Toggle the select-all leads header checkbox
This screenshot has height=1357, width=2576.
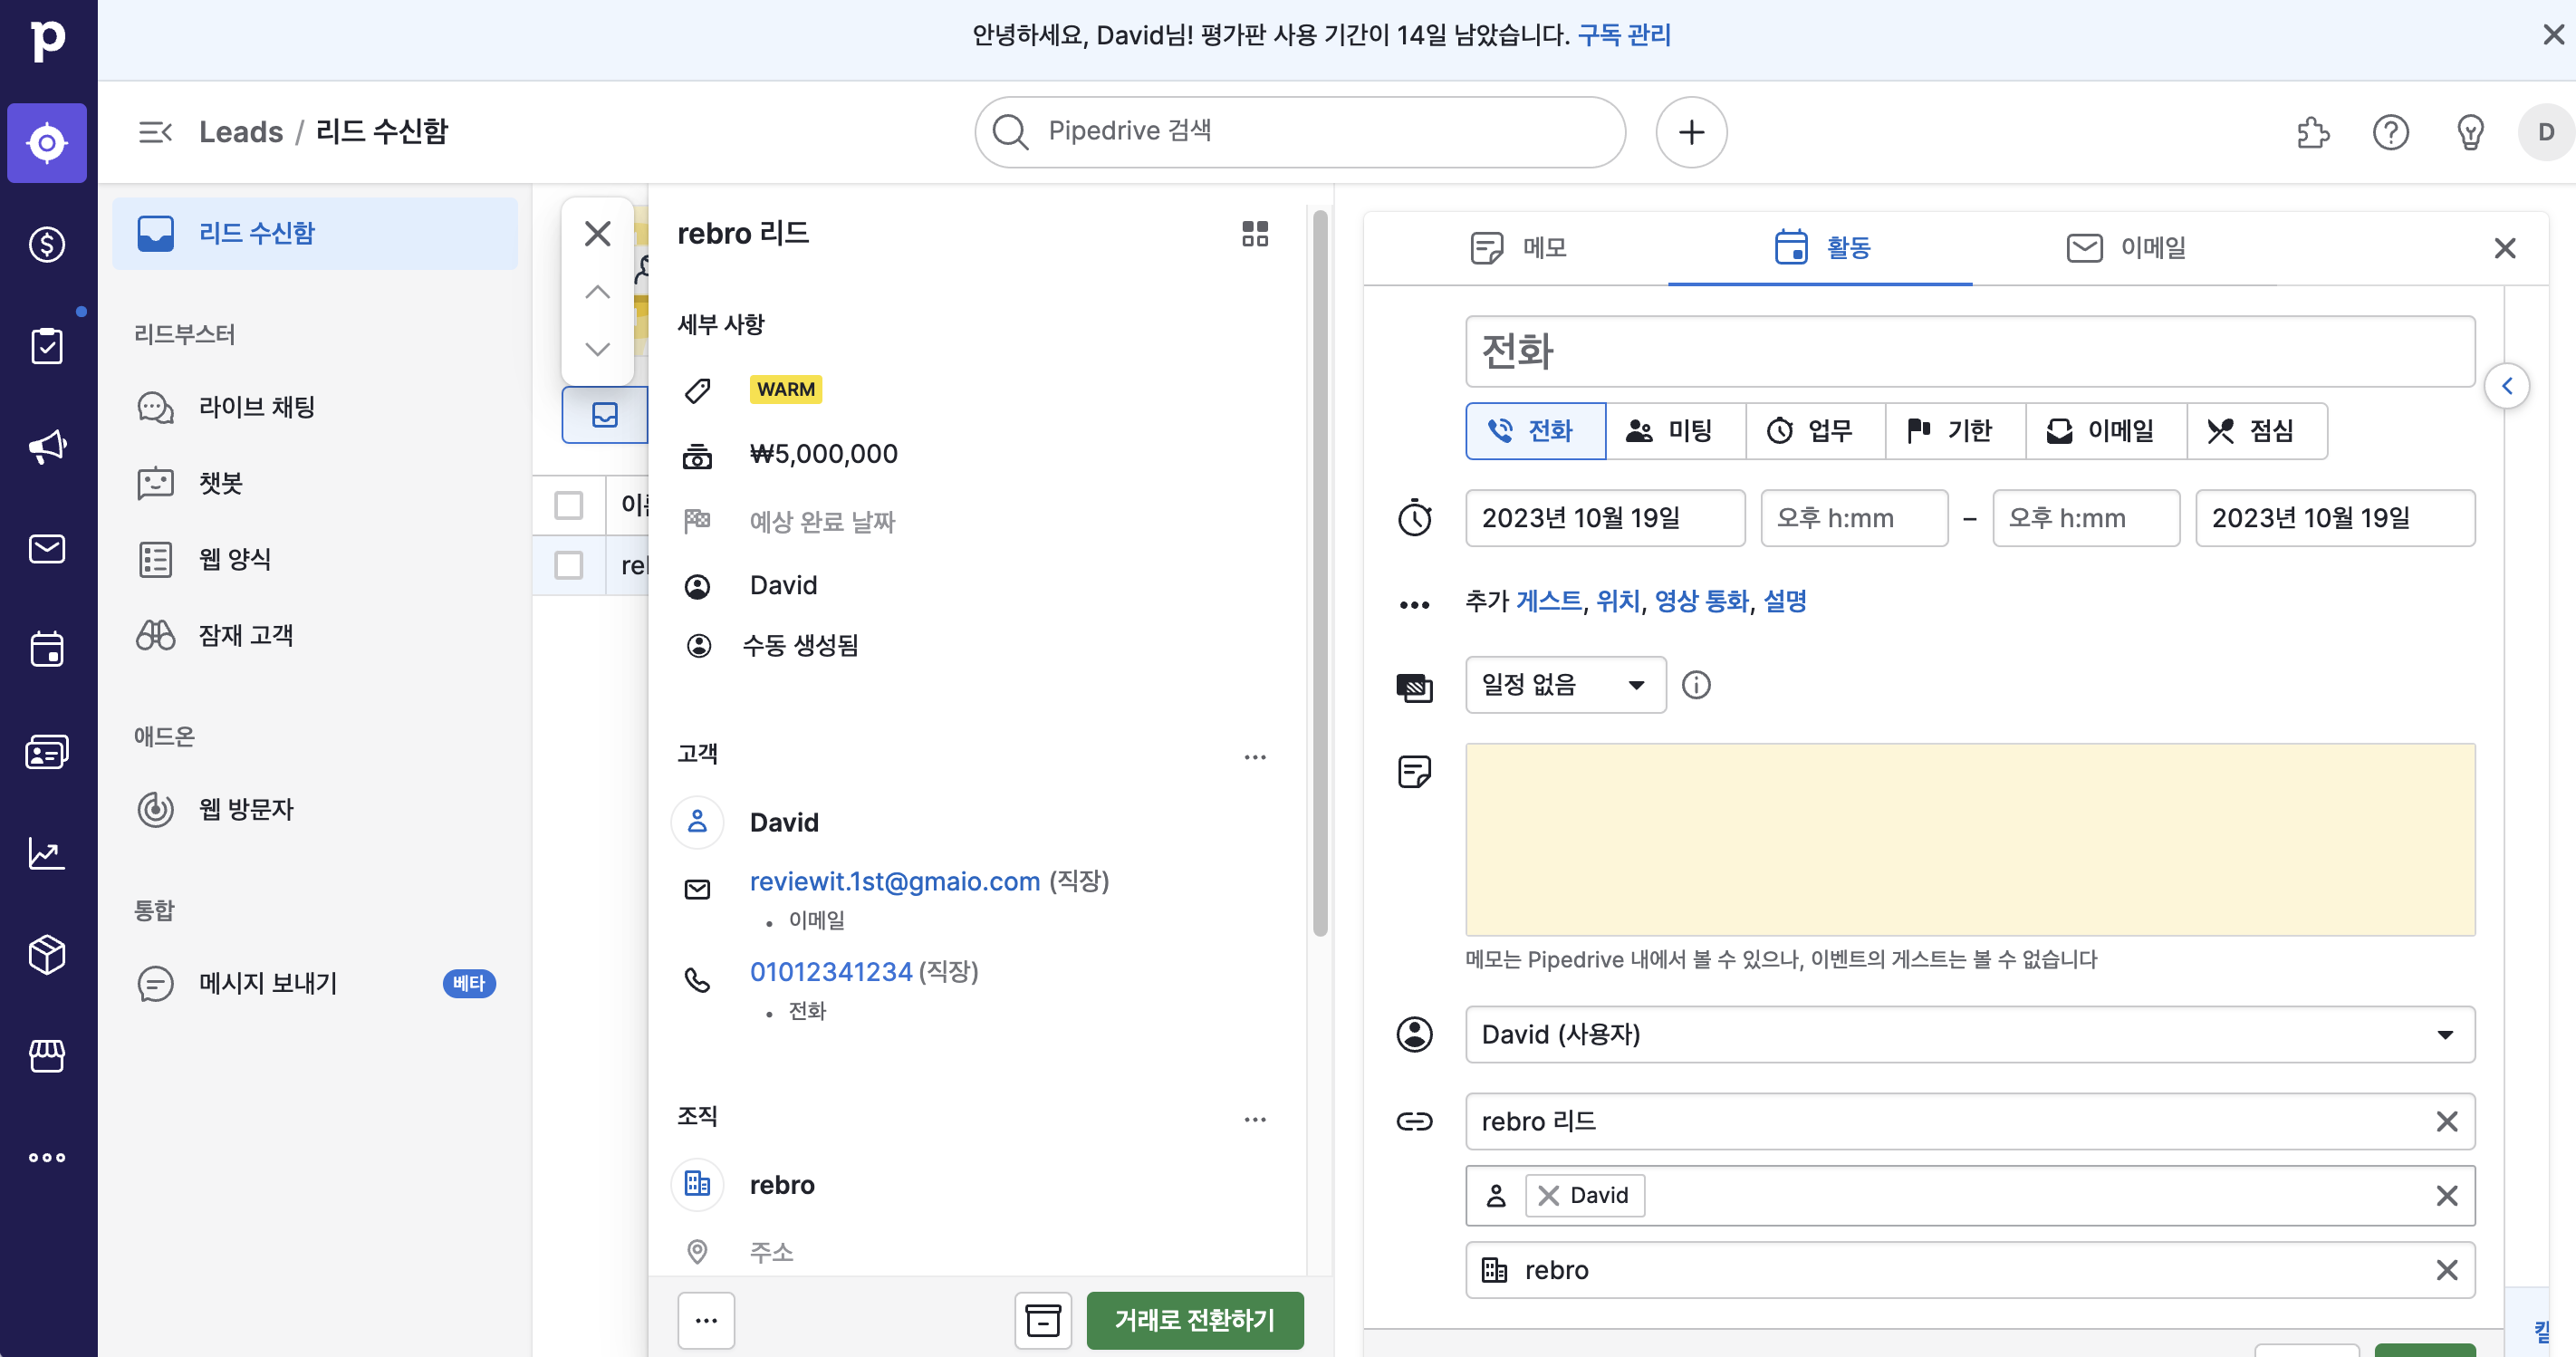[x=569, y=505]
